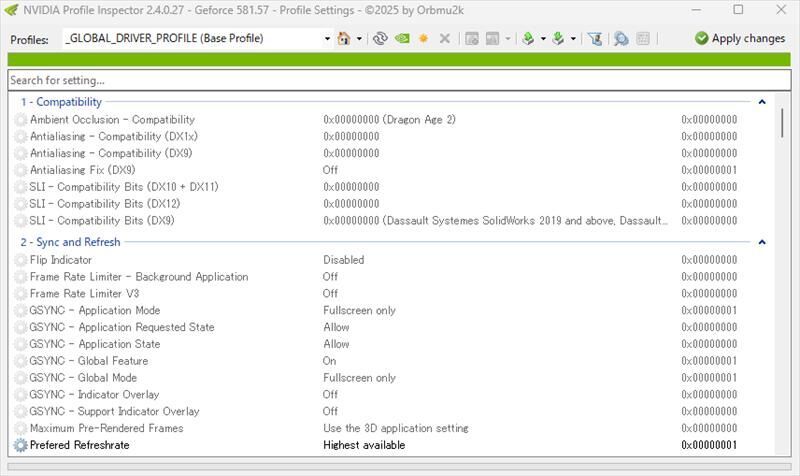Collapse the 2 - Sync and Refresh section chevron
Viewport: 800px width, 476px height.
coord(762,242)
